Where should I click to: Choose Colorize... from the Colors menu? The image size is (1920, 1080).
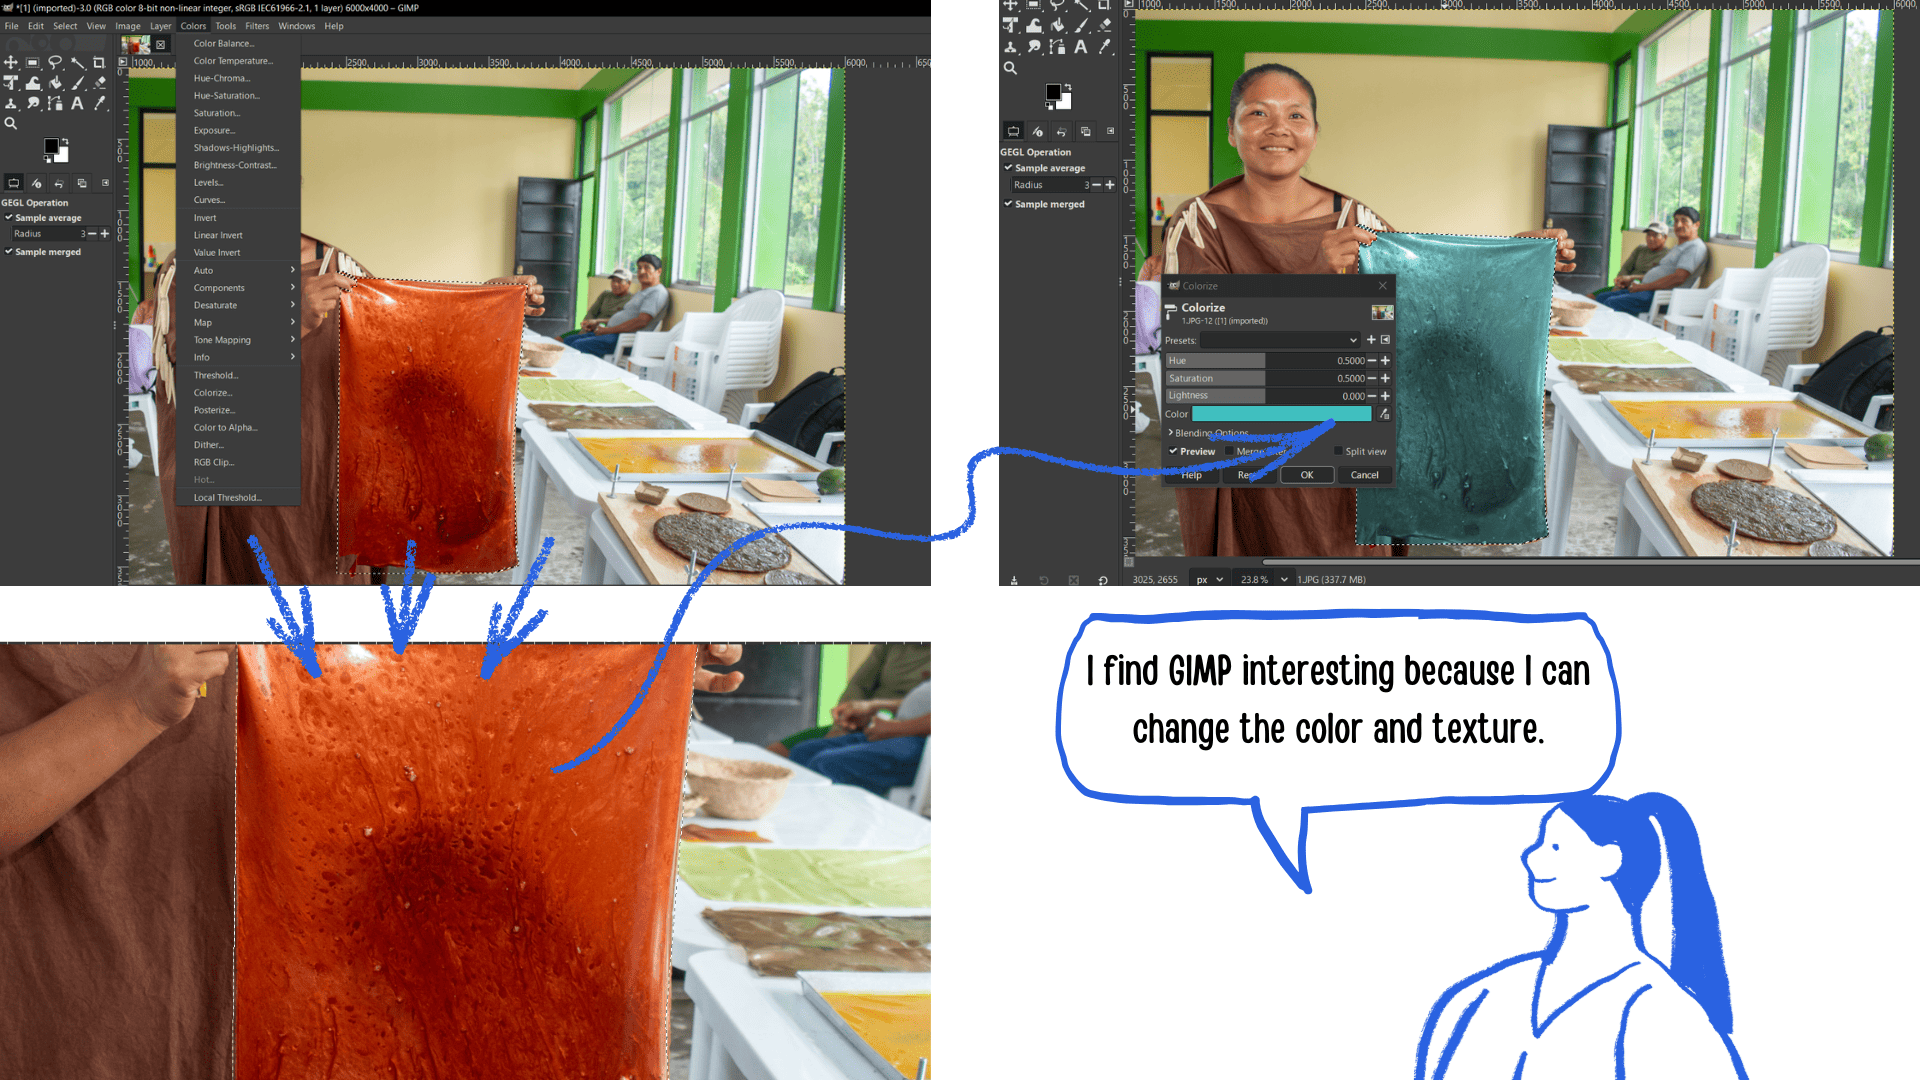pos(212,393)
